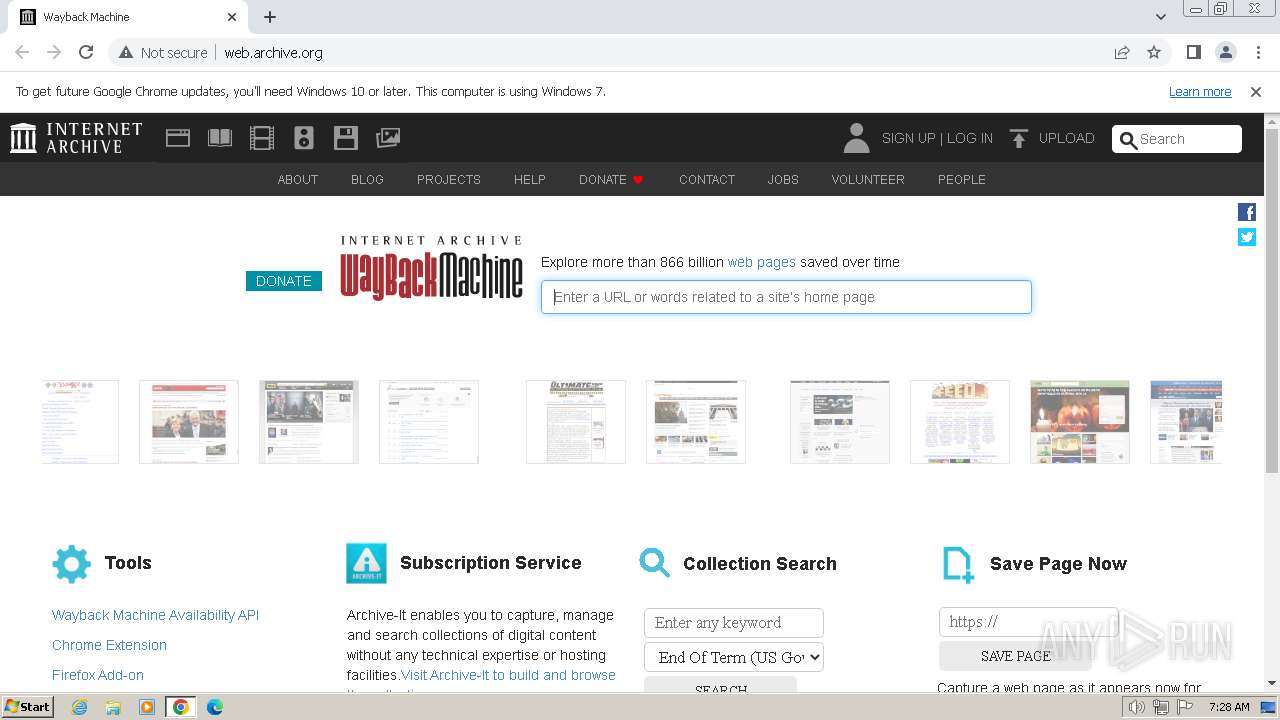Open the End Of Term collection dropdown

pos(734,657)
